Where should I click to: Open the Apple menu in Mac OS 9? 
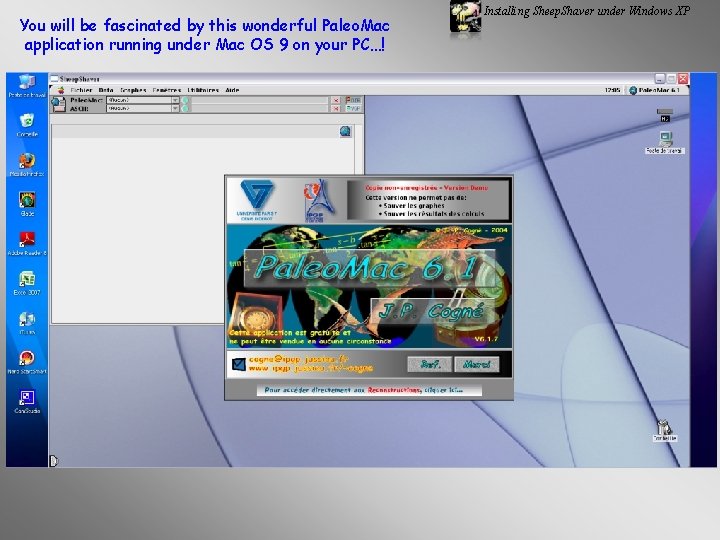pyautogui.click(x=60, y=90)
